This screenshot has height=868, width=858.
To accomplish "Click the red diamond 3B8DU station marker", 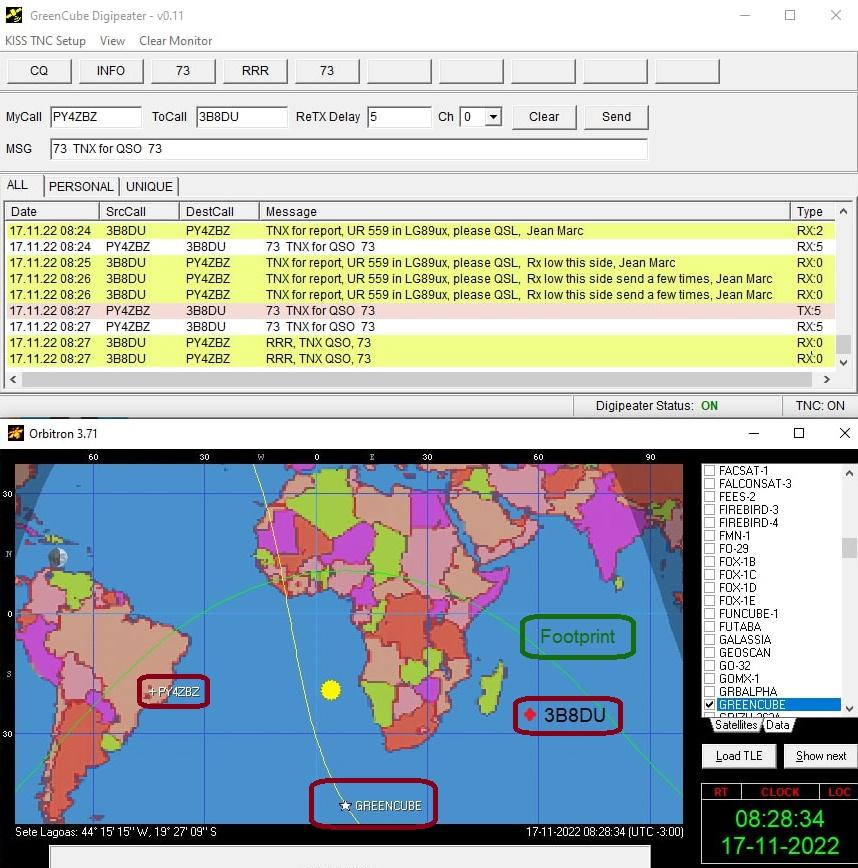I will tap(530, 715).
